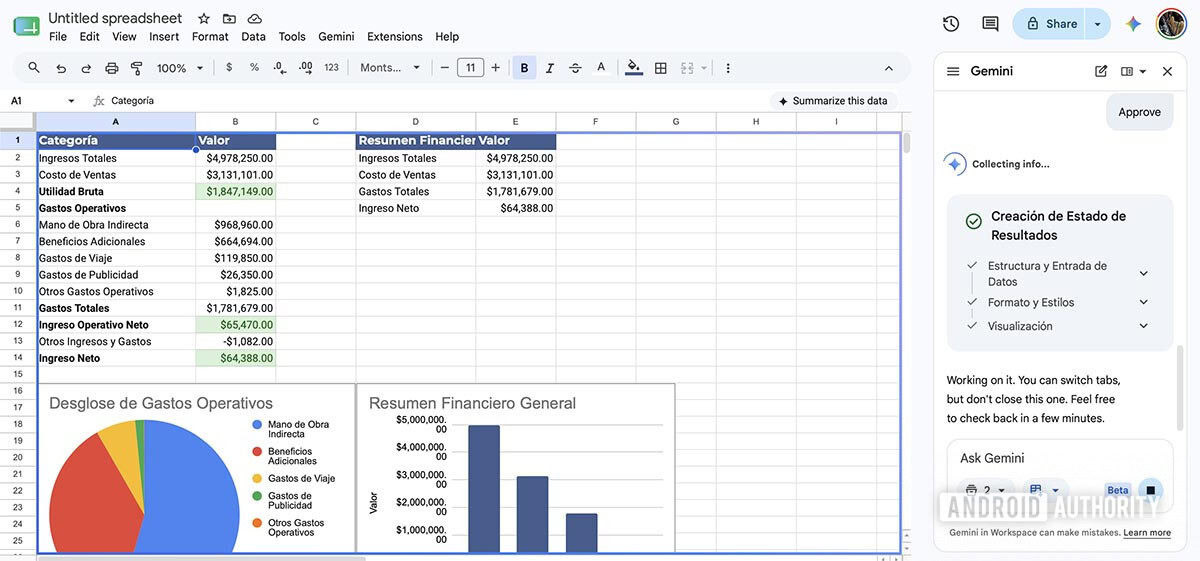Screen dimensions: 1200x561
Task: Format as percent
Action: (254, 68)
